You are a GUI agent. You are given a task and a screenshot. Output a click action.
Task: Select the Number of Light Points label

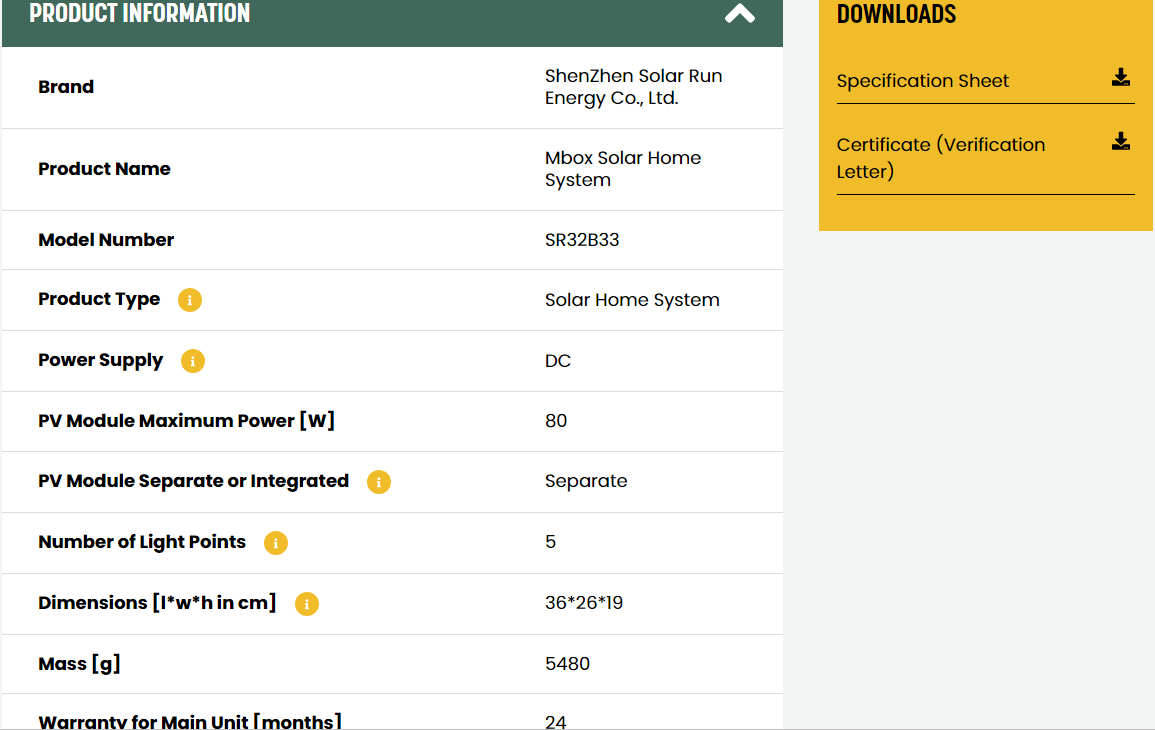[x=142, y=542]
